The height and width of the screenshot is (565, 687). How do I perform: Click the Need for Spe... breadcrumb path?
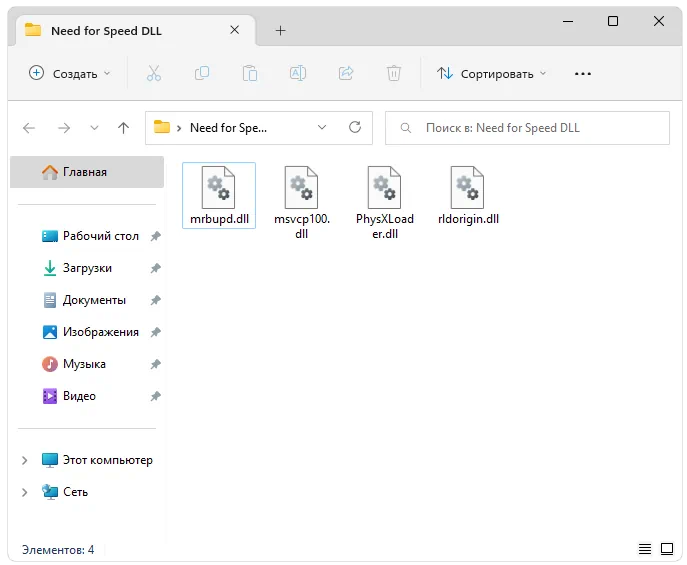(x=228, y=128)
